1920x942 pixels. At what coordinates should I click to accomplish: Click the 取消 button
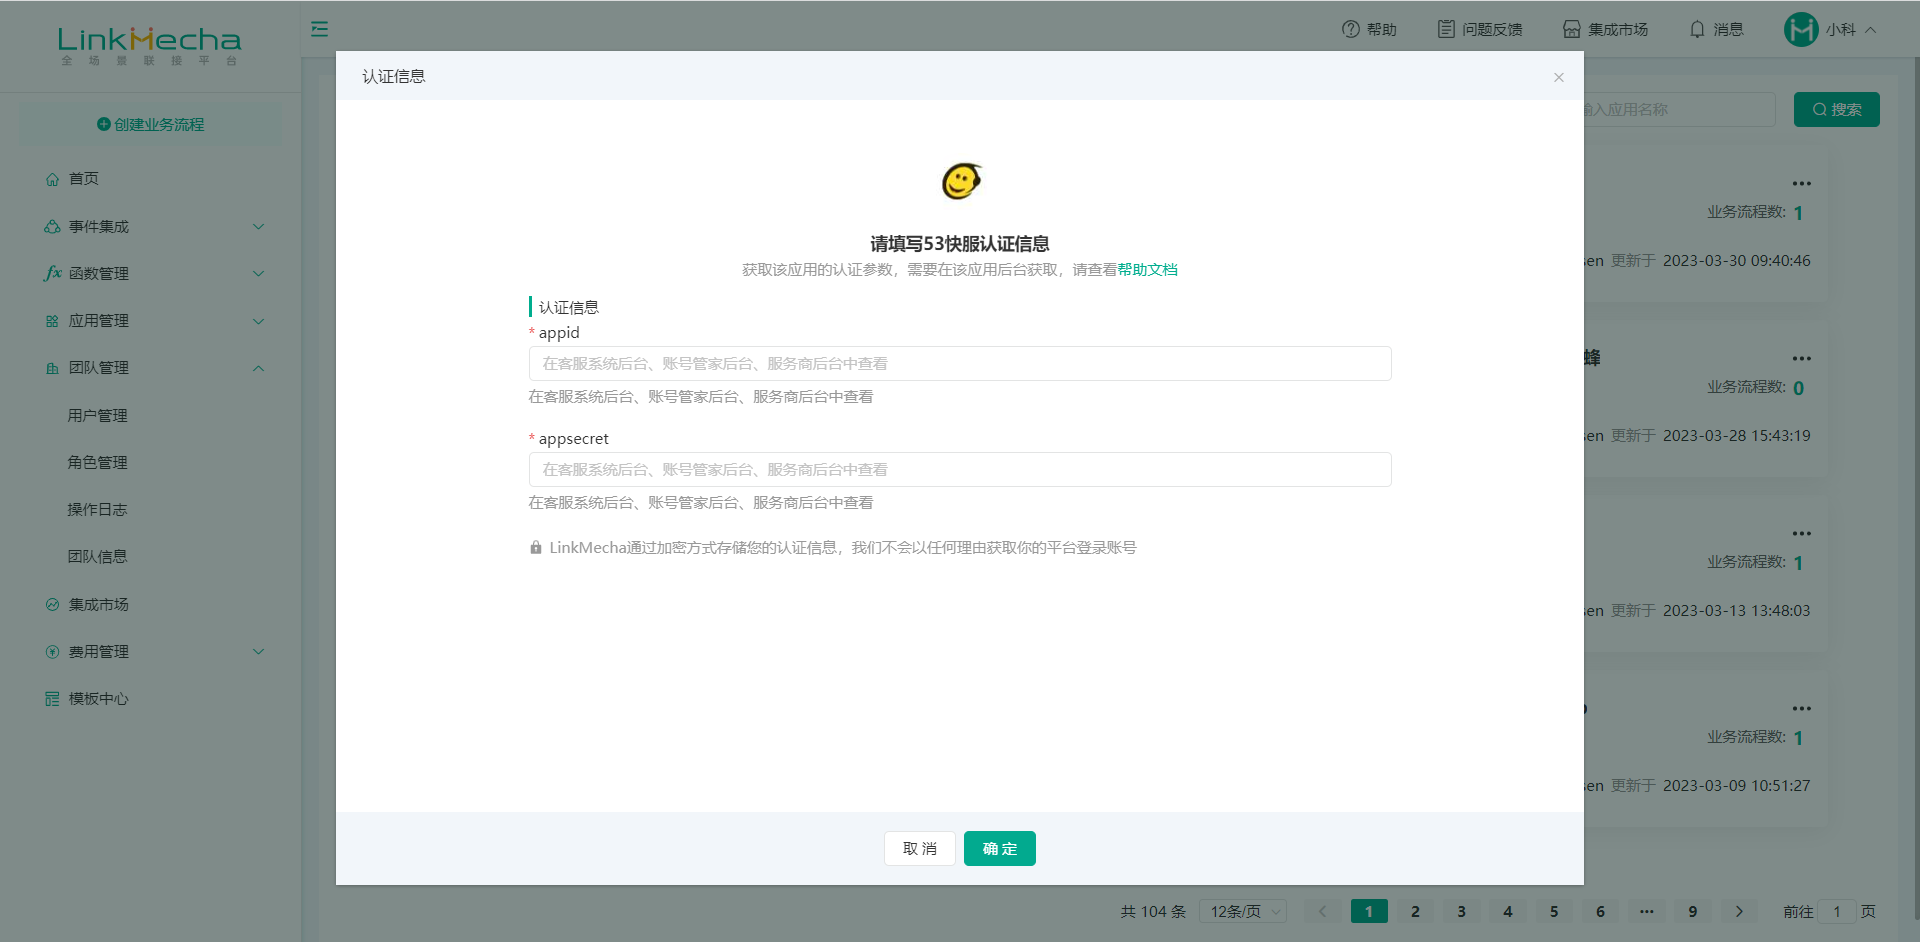(920, 848)
